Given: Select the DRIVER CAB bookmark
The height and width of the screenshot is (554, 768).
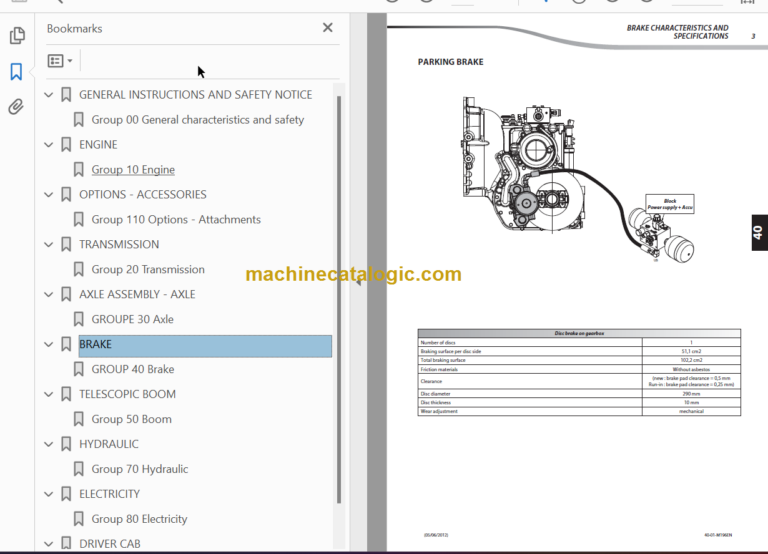Looking at the screenshot, I should 110,544.
